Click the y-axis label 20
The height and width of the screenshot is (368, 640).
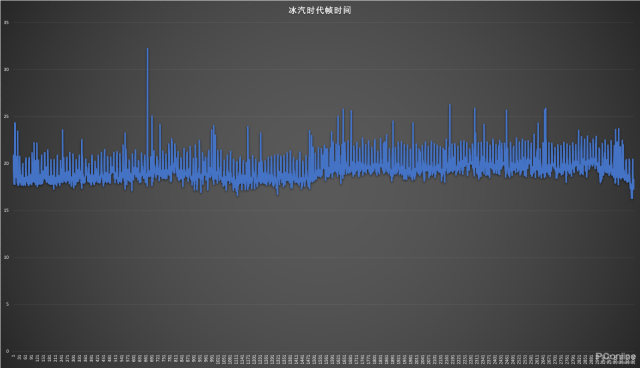[6, 163]
